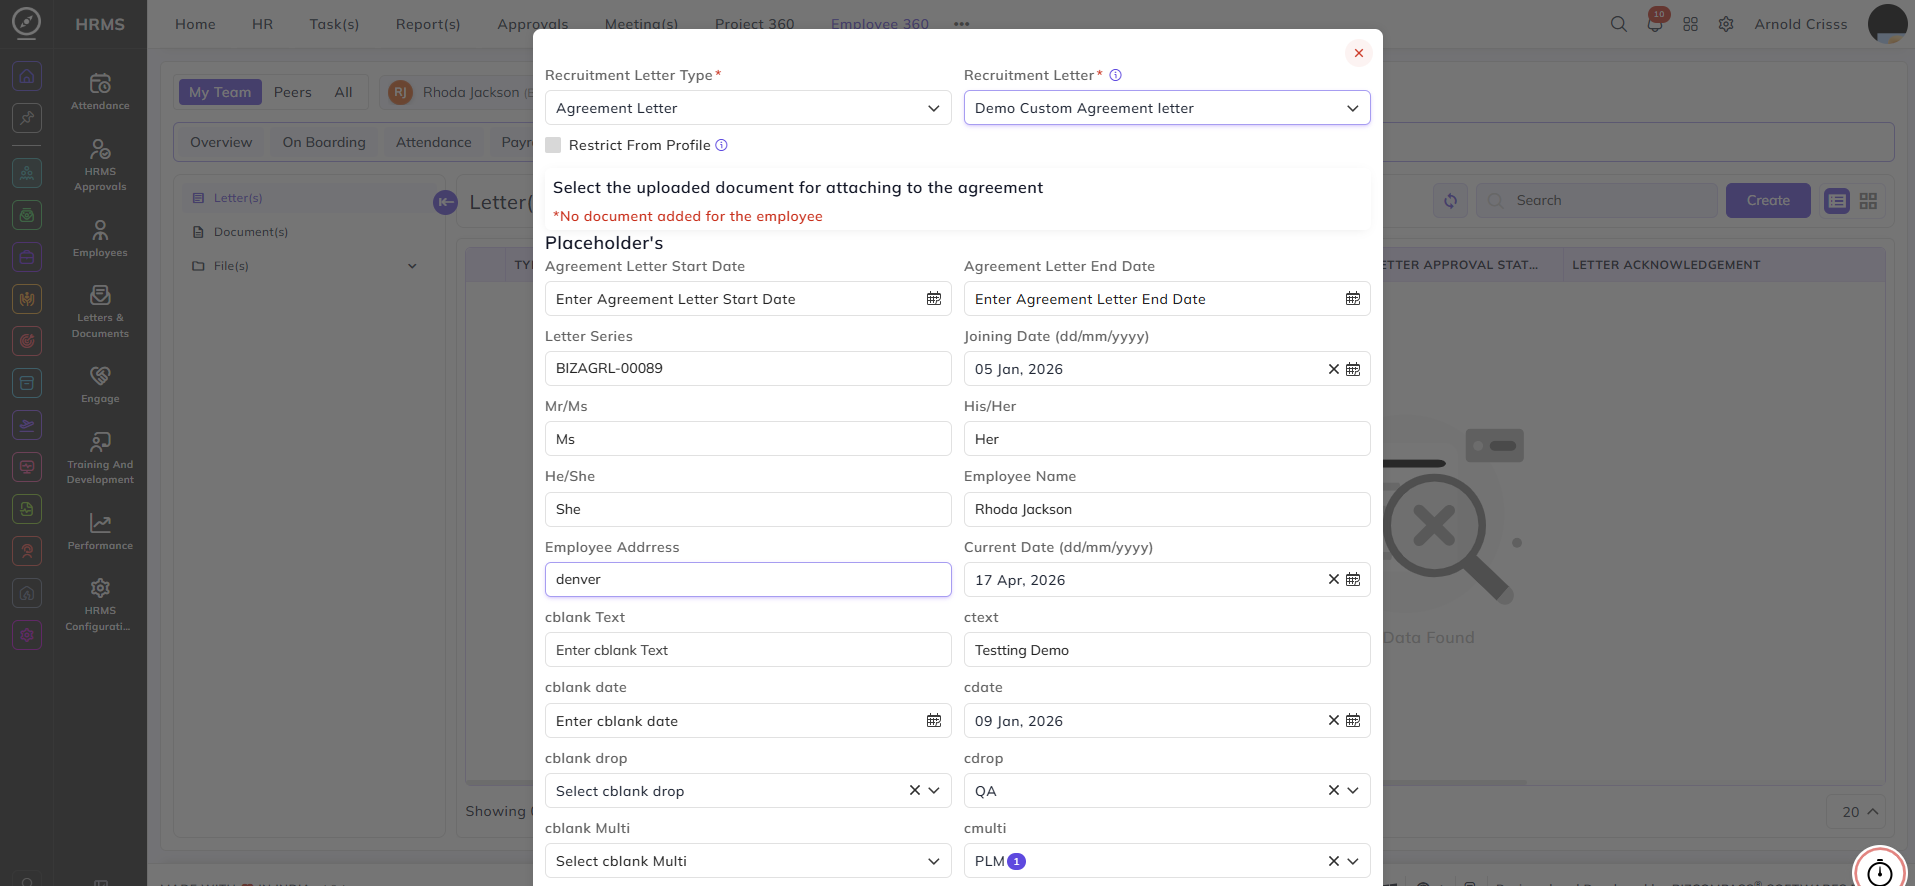The width and height of the screenshot is (1915, 886).
Task: Open calendar for Agreement Letter End Date
Action: [x=1352, y=299]
